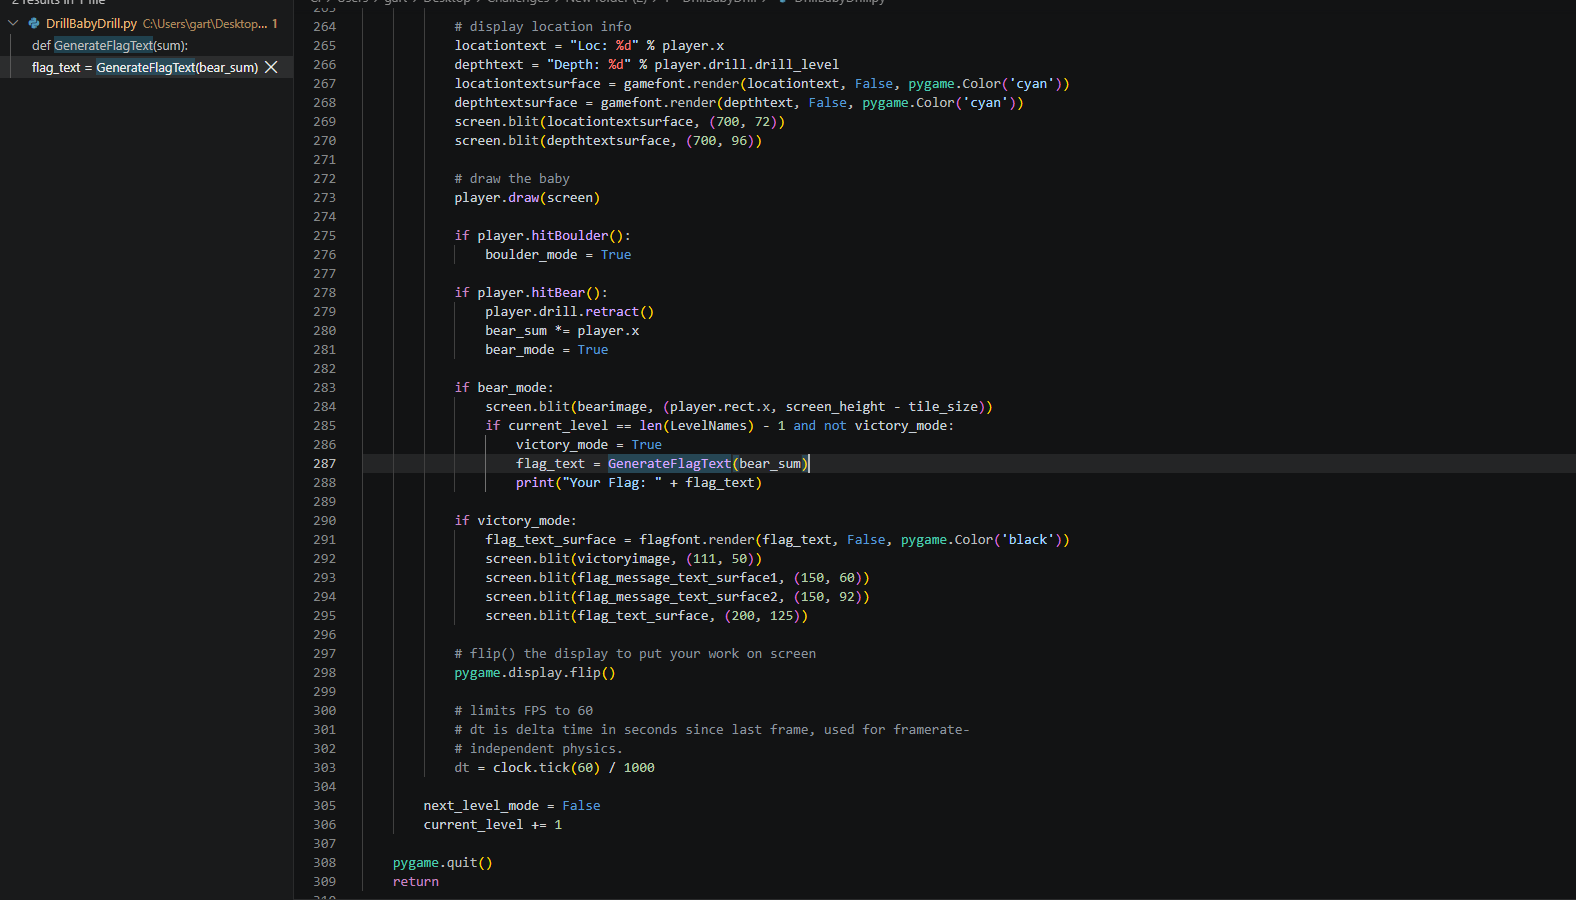This screenshot has height=900, width=1576.
Task: Click 'pygame.quit()' on line 308
Action: [x=443, y=862]
